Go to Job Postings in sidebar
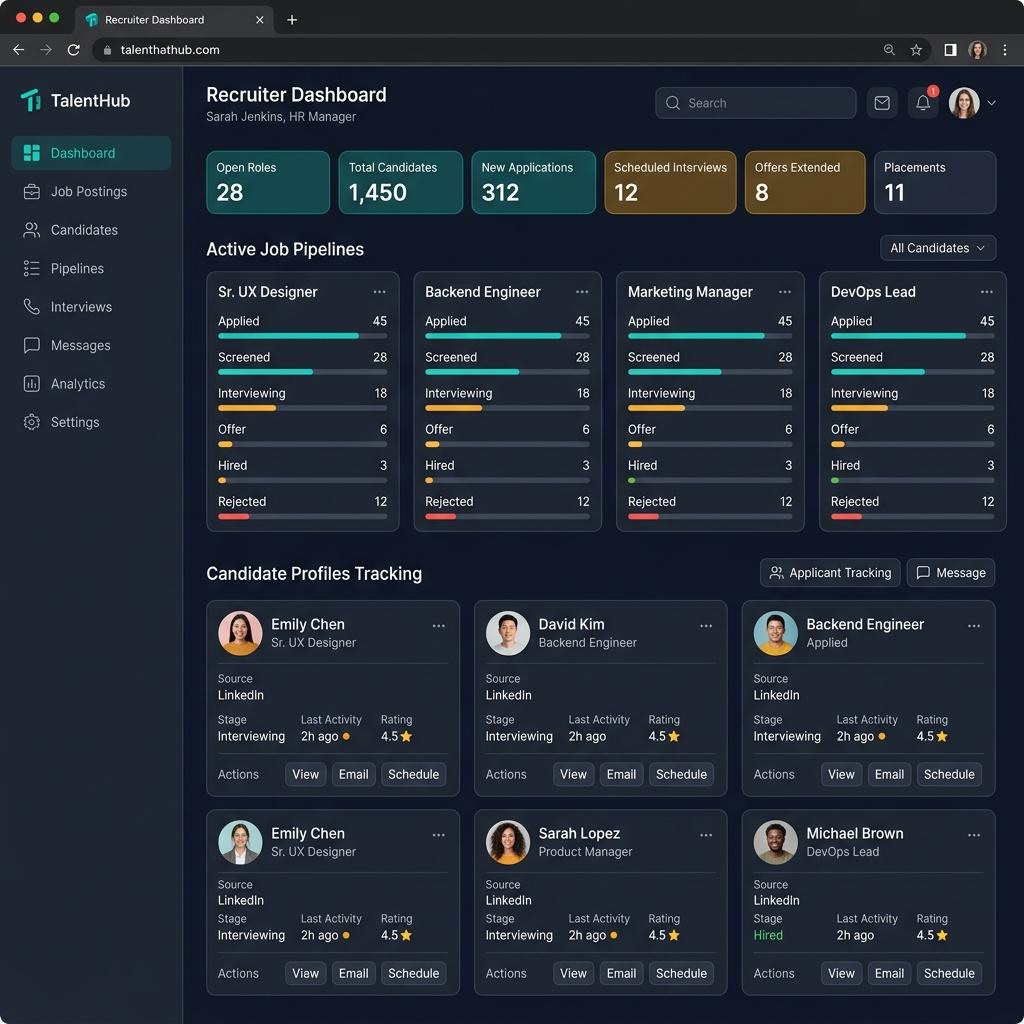1024x1024 pixels. tap(91, 191)
